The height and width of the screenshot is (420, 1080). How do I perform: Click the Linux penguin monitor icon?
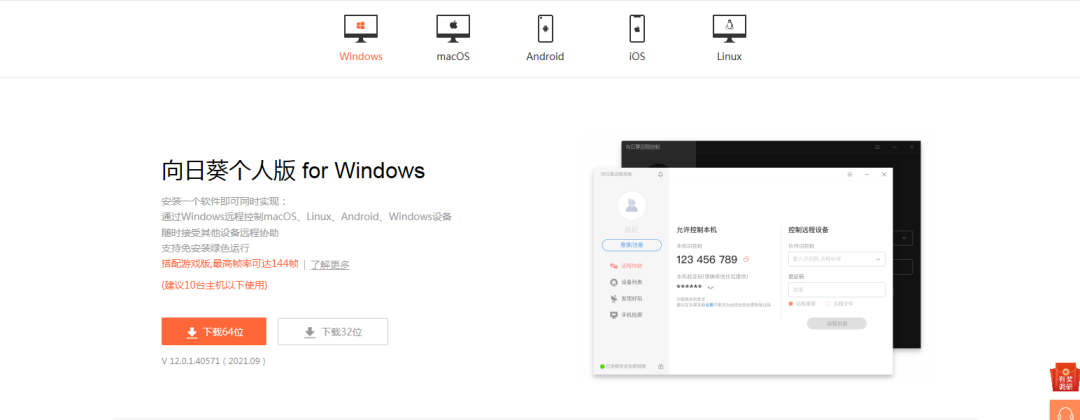[729, 29]
